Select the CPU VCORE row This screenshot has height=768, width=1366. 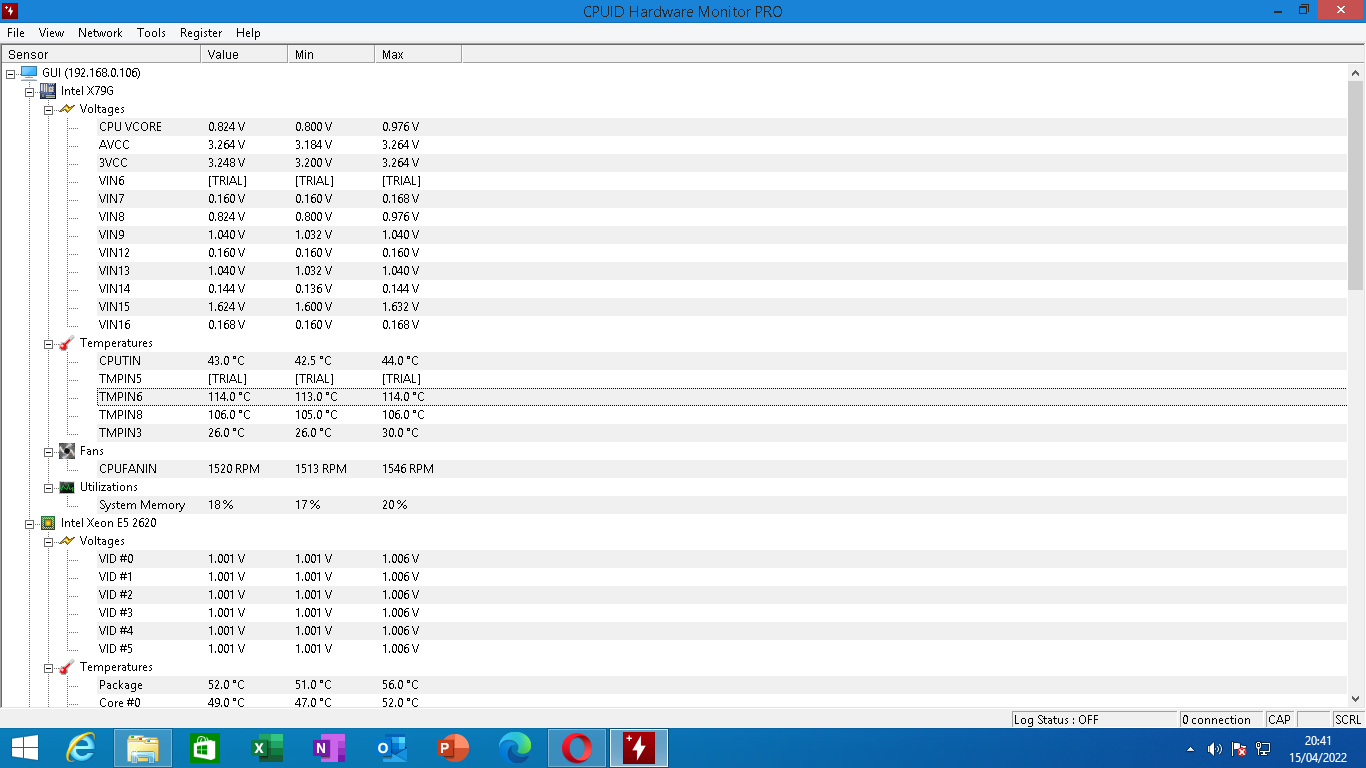(x=722, y=127)
